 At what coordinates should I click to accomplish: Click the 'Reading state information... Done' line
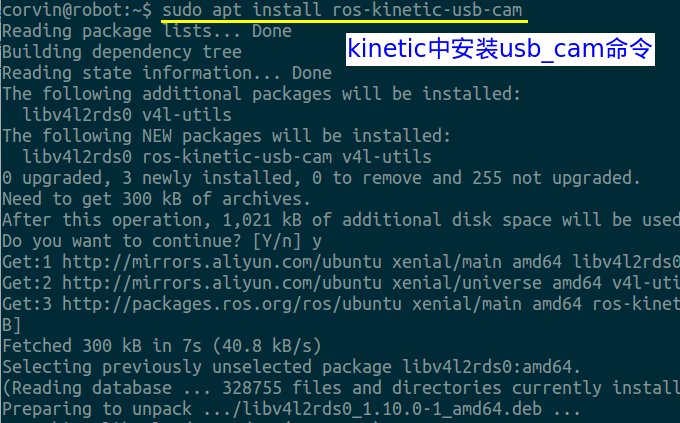(167, 73)
